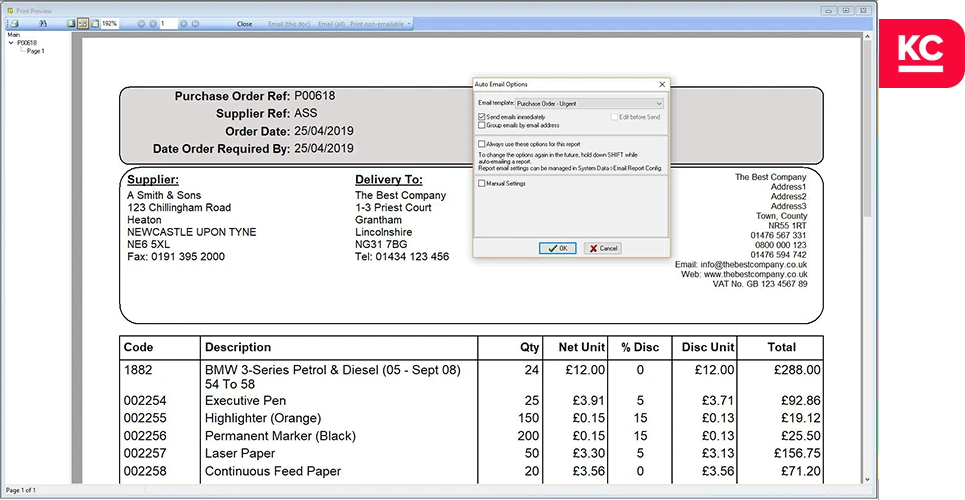Image resolution: width=965 pixels, height=500 pixels.
Task: Go to the previous page arrow
Action: point(153,23)
